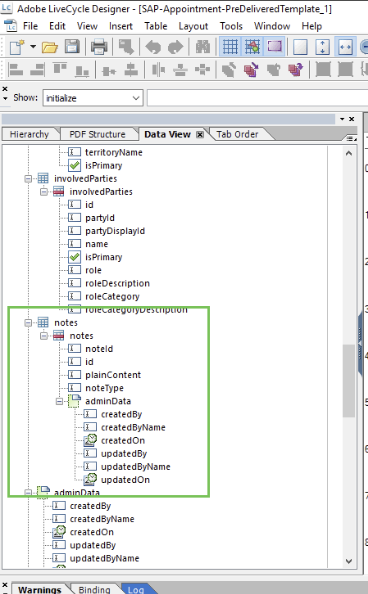Click the Data View scroll up arrow
368x594 pixels.
349,153
